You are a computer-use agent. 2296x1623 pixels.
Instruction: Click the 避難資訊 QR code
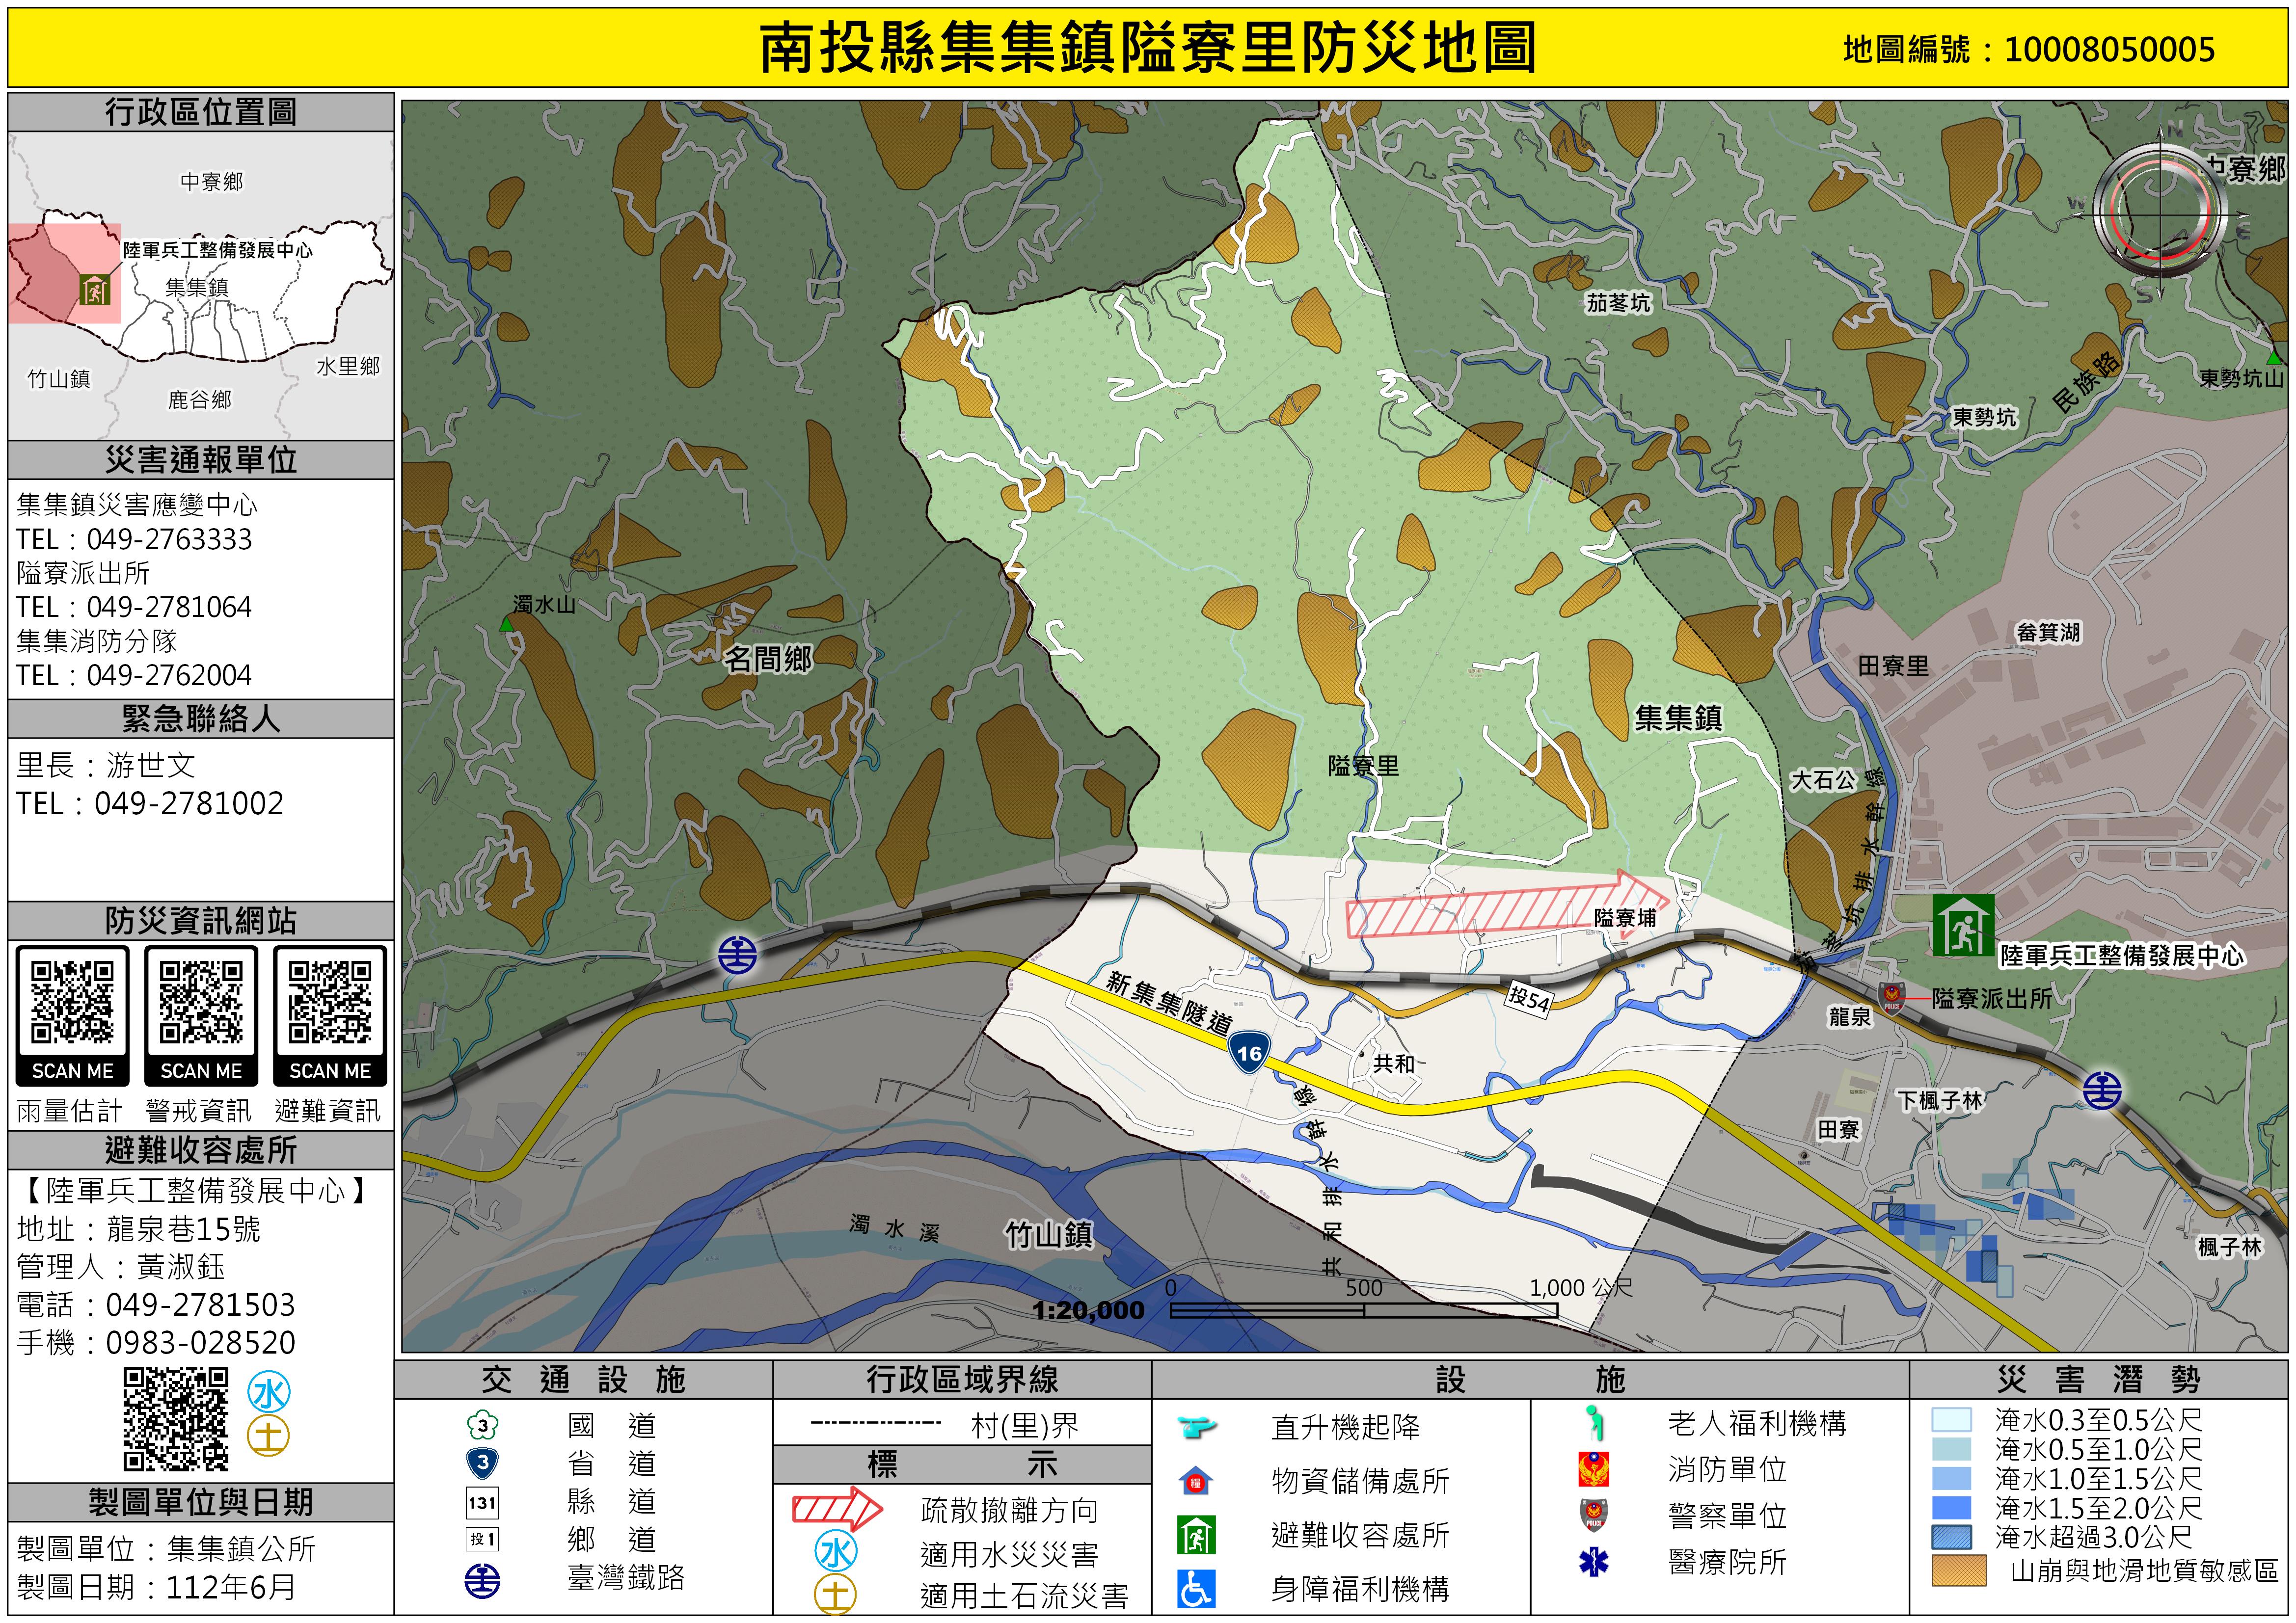click(330, 1001)
